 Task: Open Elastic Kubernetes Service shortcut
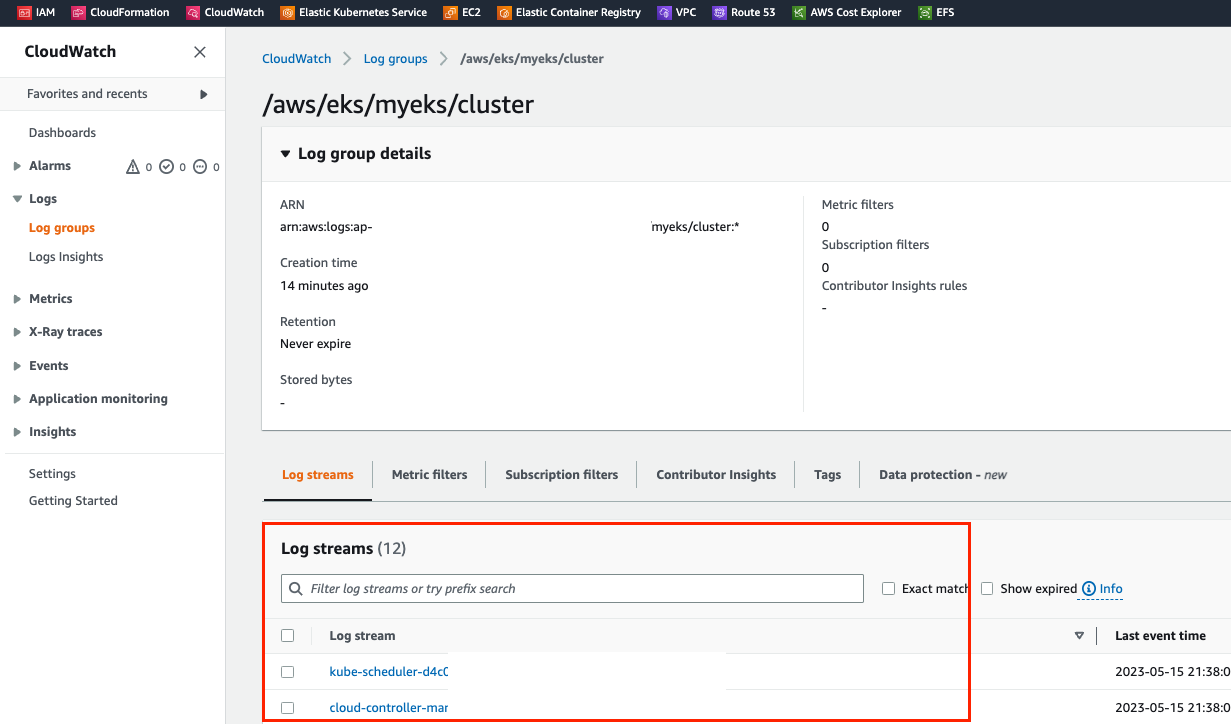tap(354, 13)
